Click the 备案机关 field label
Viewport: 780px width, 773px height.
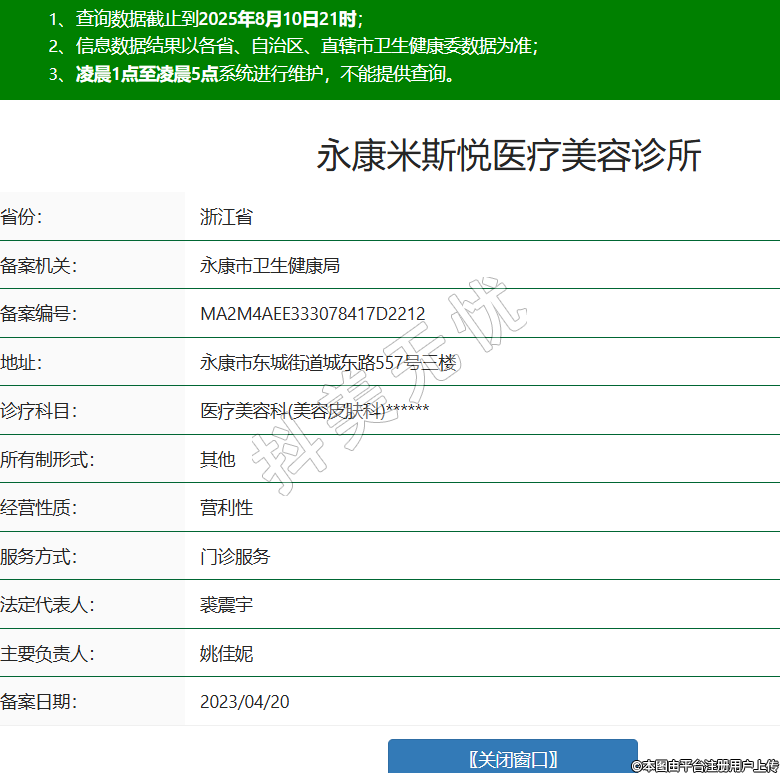[x=38, y=265]
